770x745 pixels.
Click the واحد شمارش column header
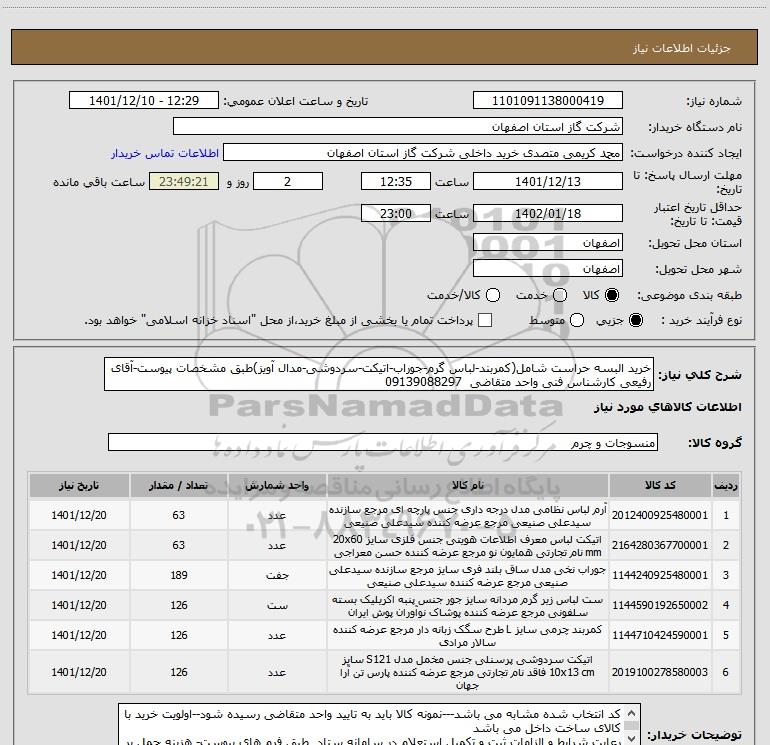coord(277,485)
